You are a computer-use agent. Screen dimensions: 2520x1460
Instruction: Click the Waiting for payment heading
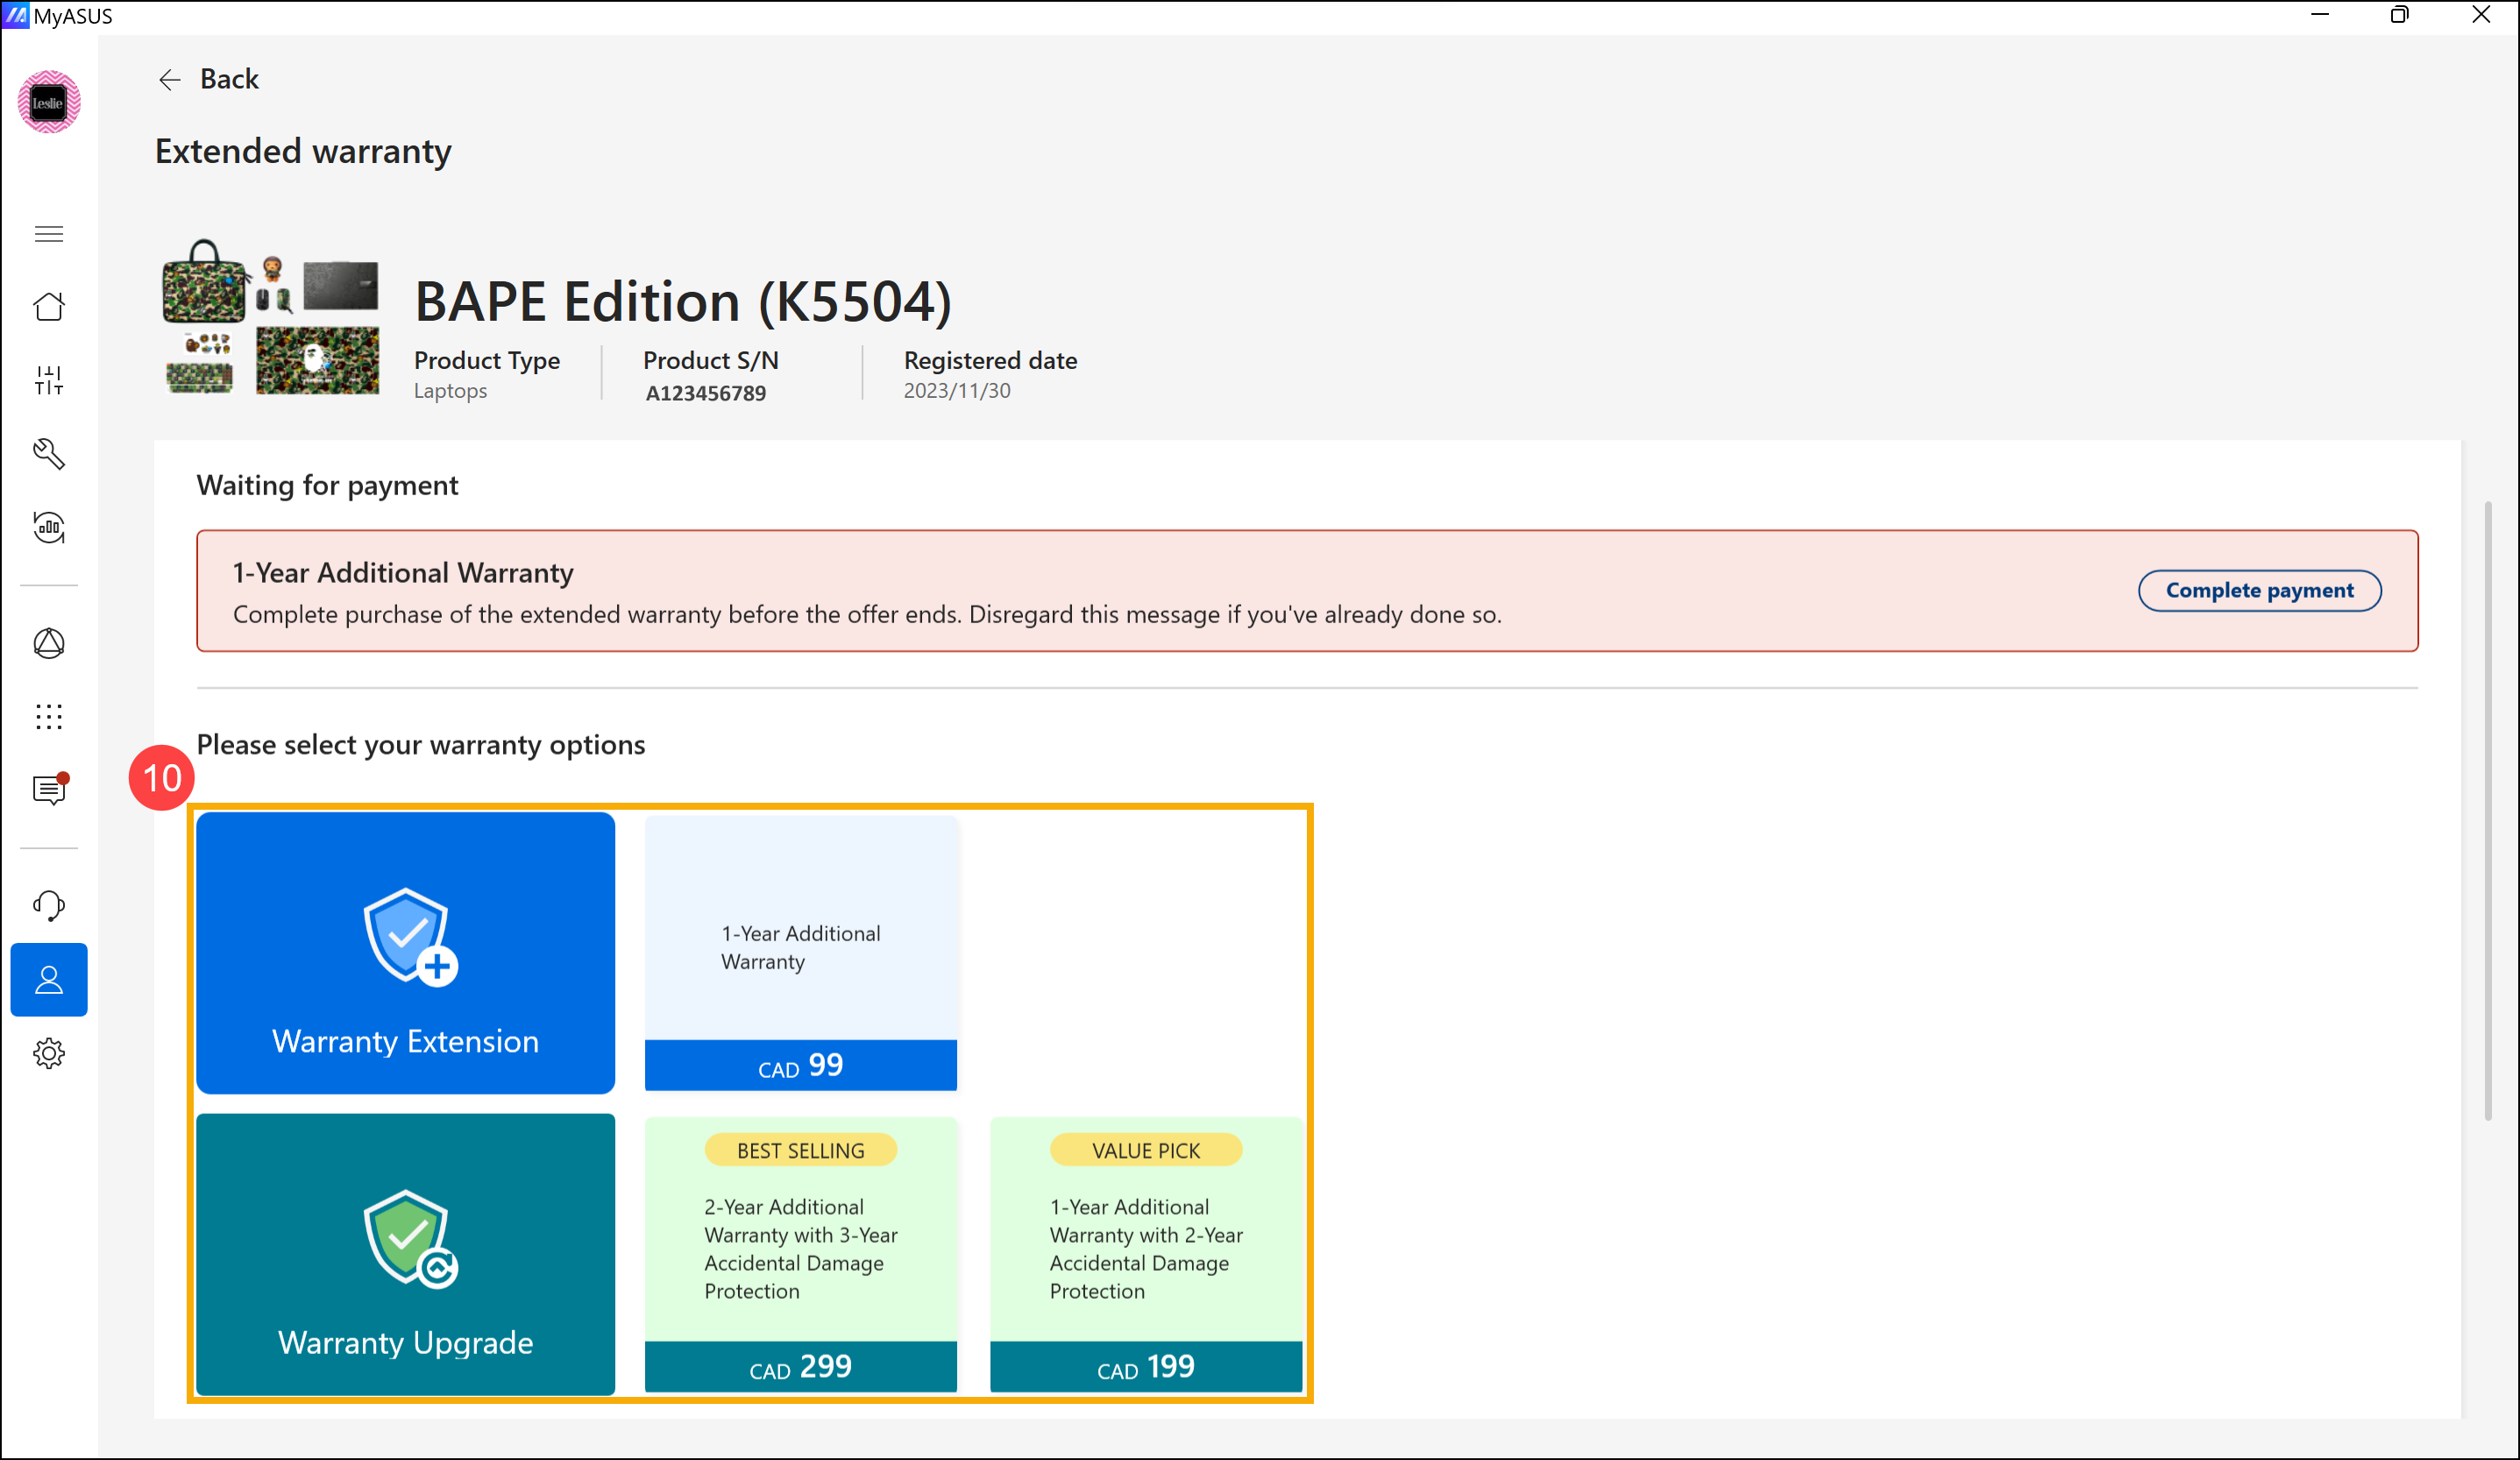tap(327, 485)
